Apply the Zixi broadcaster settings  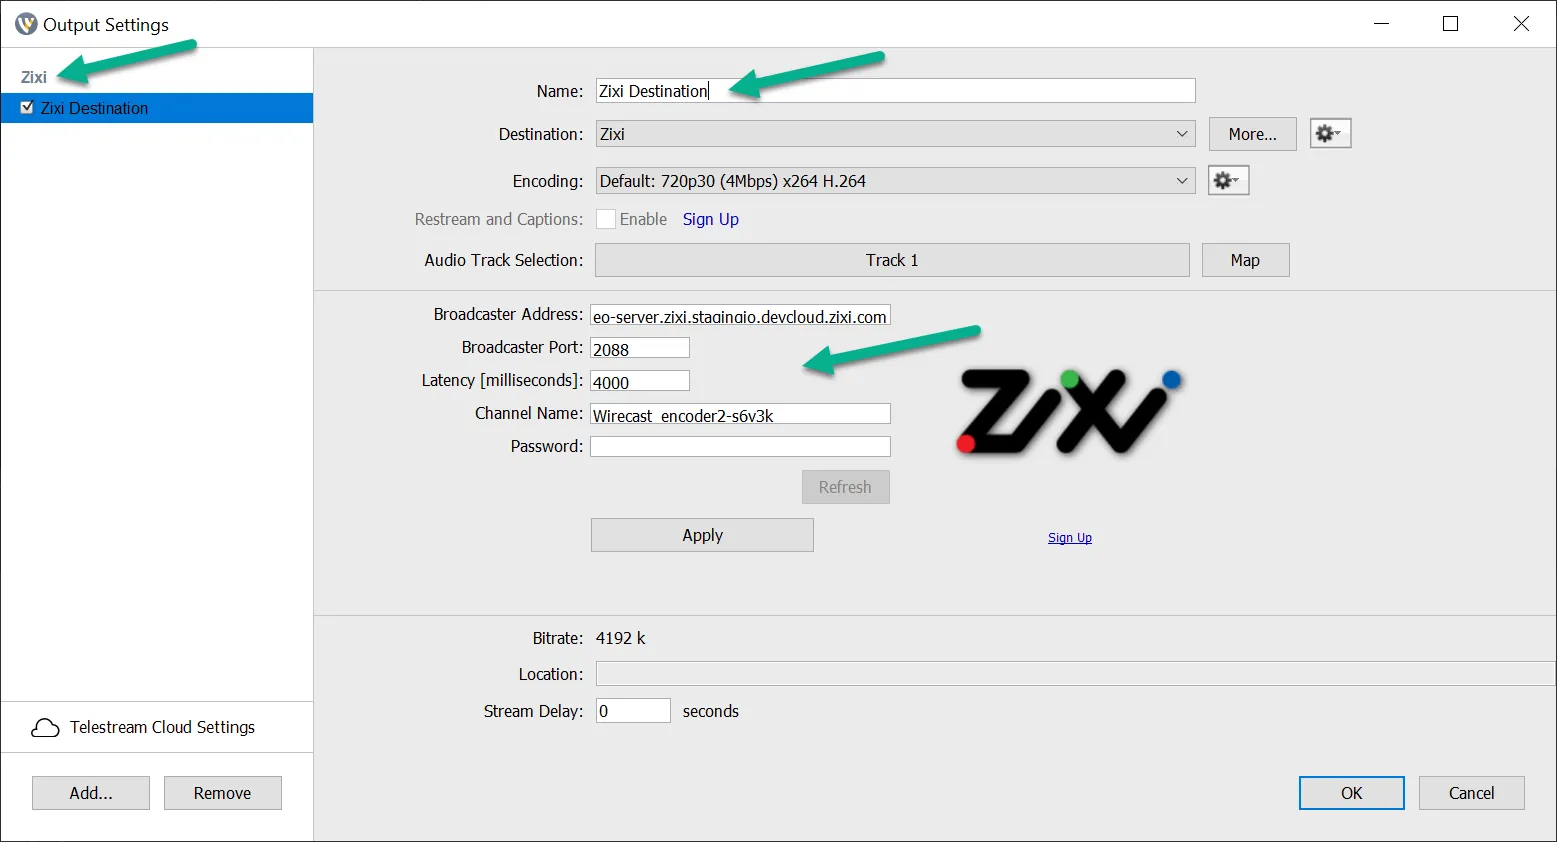point(702,535)
